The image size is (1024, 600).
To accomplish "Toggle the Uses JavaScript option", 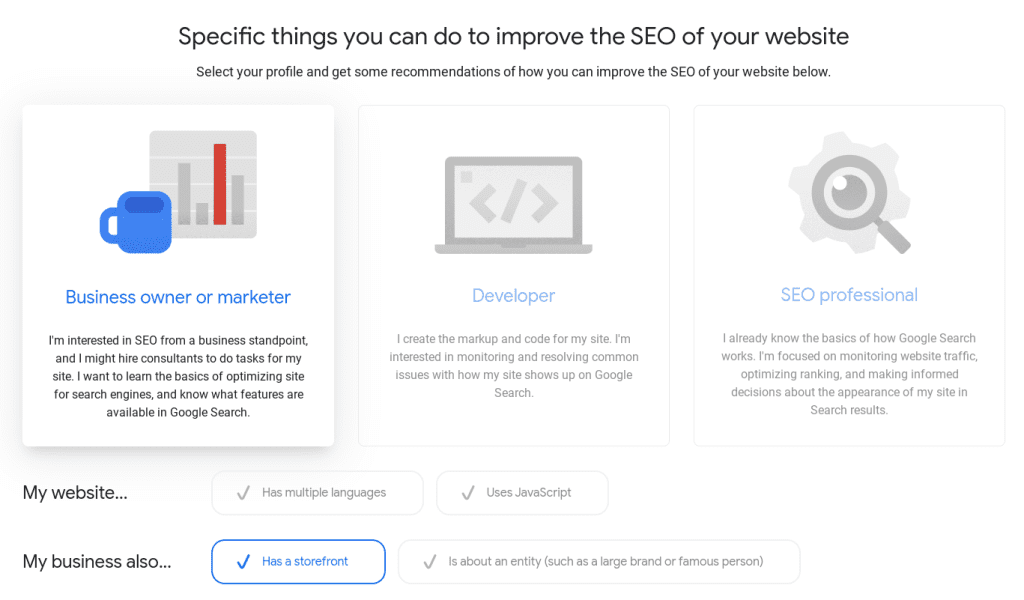I will pos(522,493).
